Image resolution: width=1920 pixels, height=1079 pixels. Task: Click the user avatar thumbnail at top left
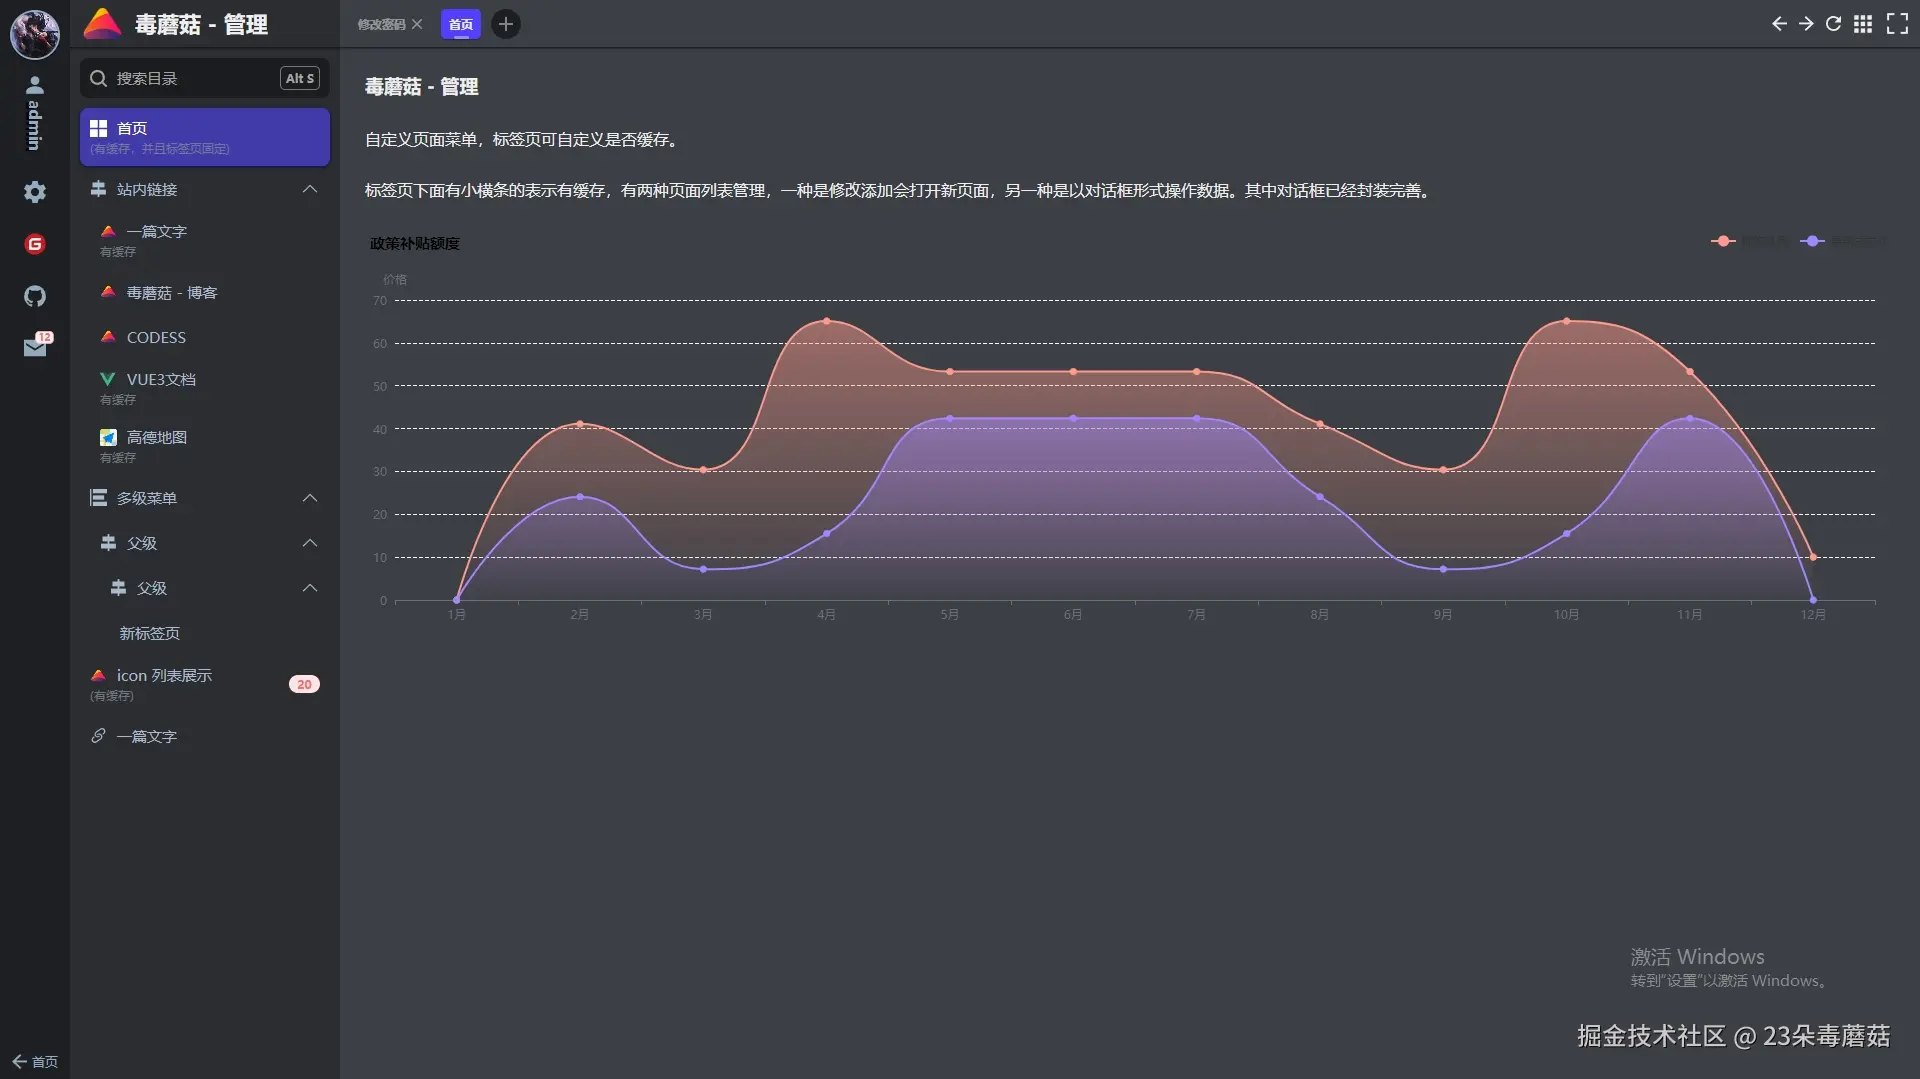35,33
